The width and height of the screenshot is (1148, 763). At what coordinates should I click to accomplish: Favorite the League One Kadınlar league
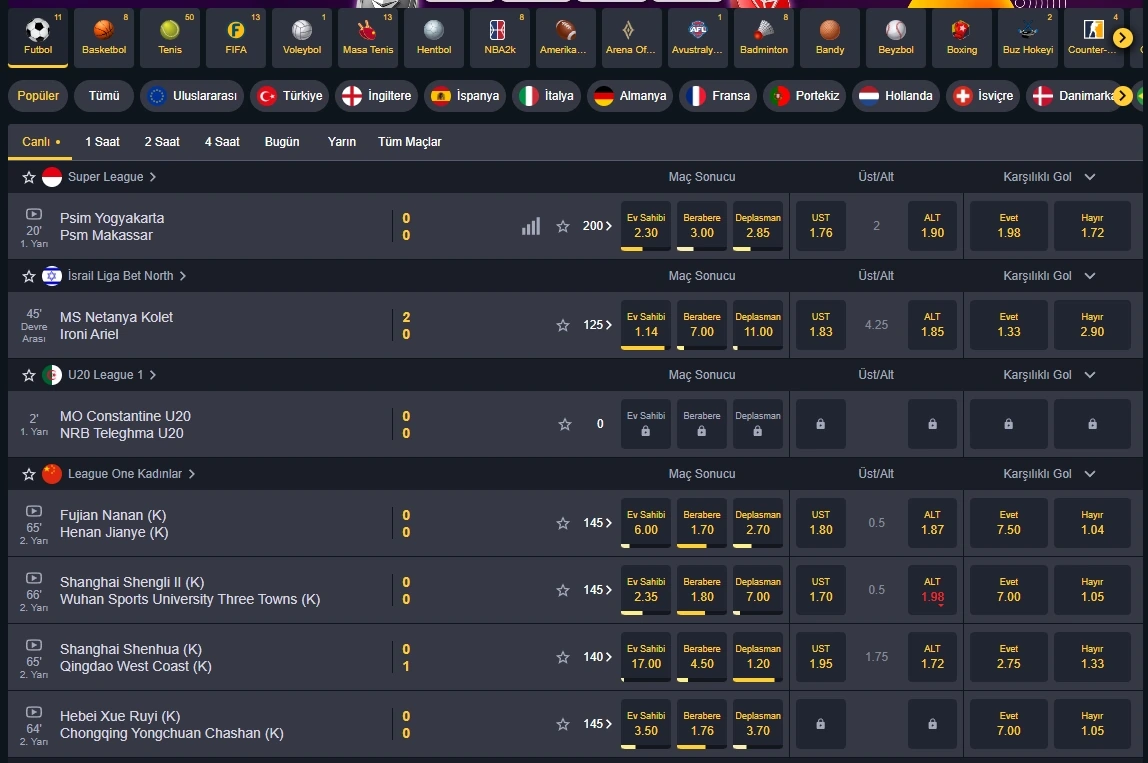(x=29, y=474)
